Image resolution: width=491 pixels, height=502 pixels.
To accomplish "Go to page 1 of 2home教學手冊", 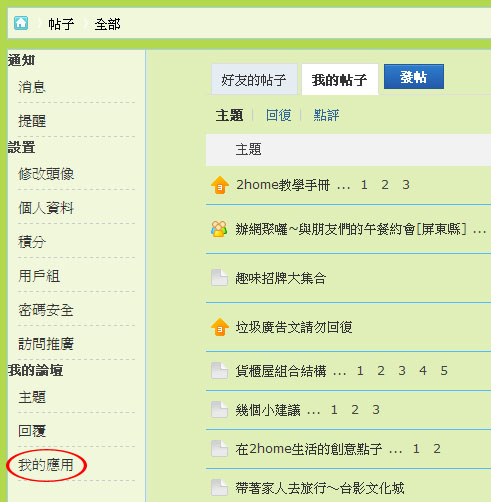I will click(364, 185).
